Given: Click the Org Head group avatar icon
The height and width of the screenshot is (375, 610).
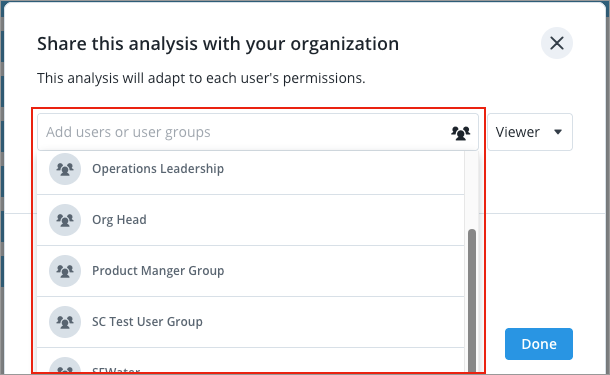Looking at the screenshot, I should (x=65, y=220).
